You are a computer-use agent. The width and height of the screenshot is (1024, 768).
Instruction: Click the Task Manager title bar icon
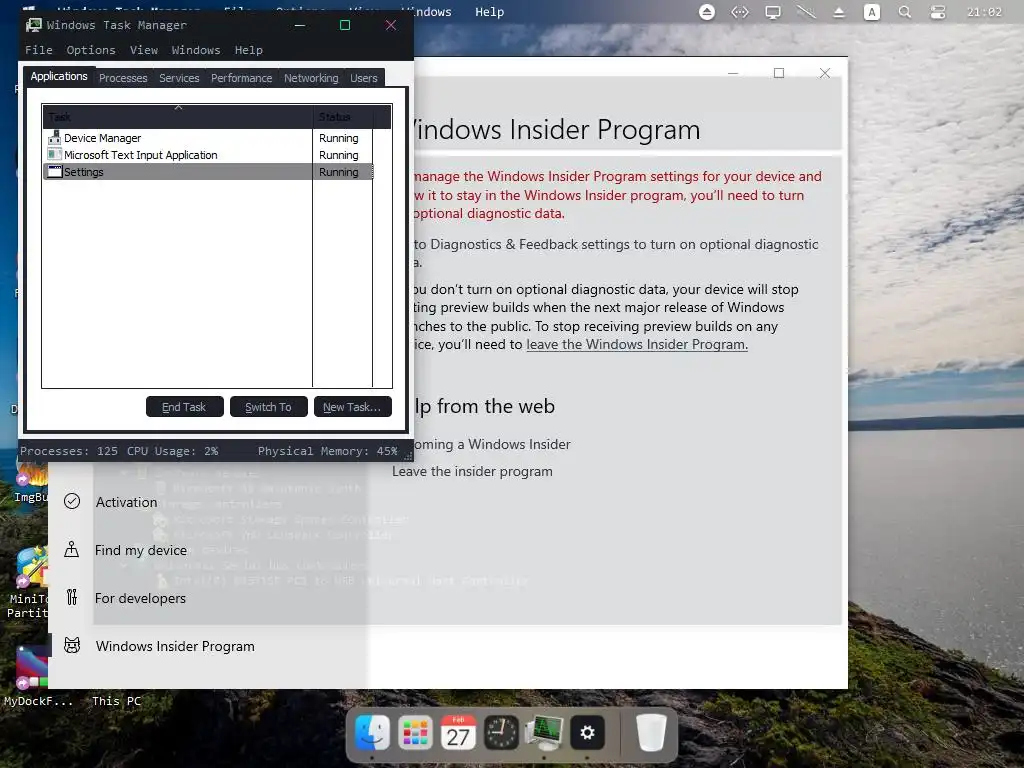pos(33,25)
